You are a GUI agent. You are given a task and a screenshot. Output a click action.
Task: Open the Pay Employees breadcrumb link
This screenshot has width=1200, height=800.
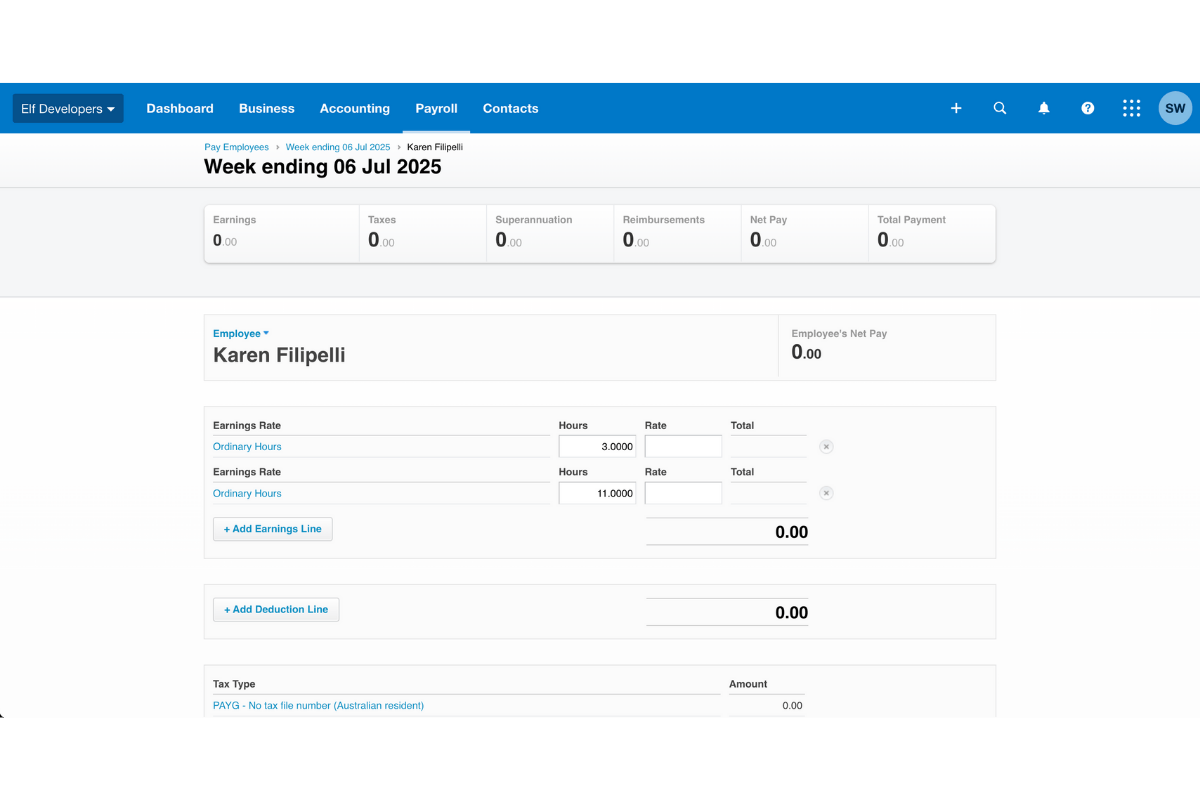coord(236,146)
